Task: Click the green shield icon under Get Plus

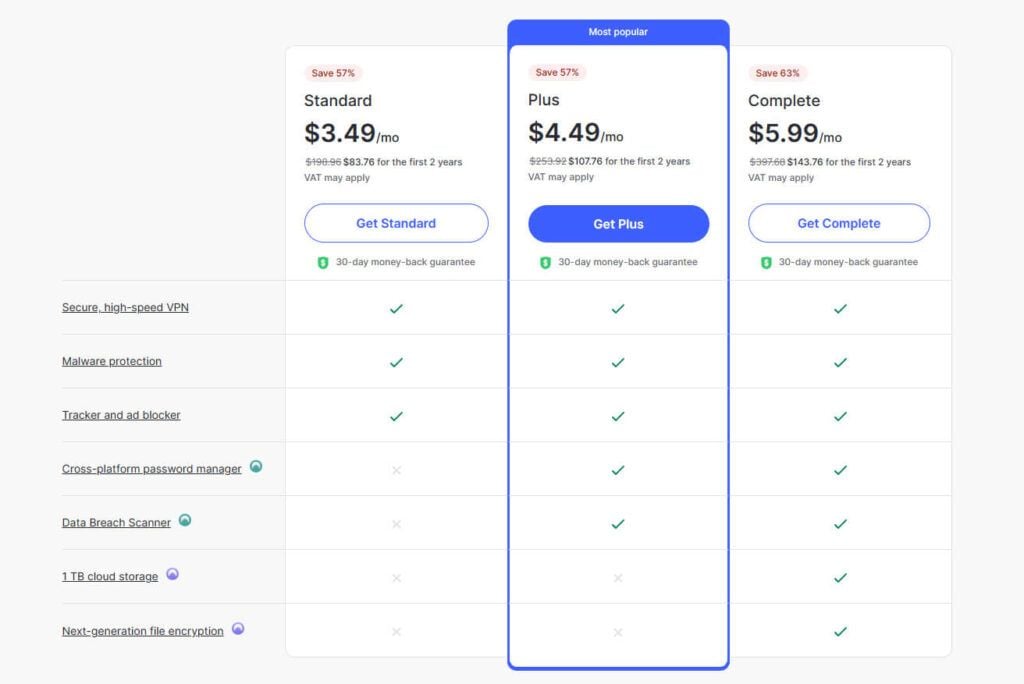Action: [x=545, y=262]
